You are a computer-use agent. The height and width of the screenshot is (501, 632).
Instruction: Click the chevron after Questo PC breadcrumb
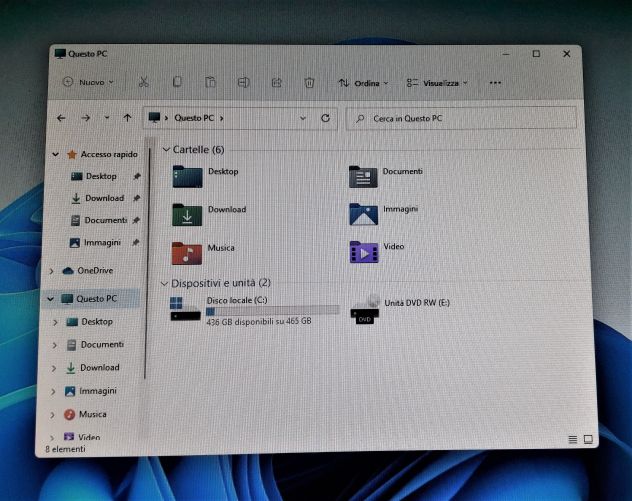click(x=222, y=118)
